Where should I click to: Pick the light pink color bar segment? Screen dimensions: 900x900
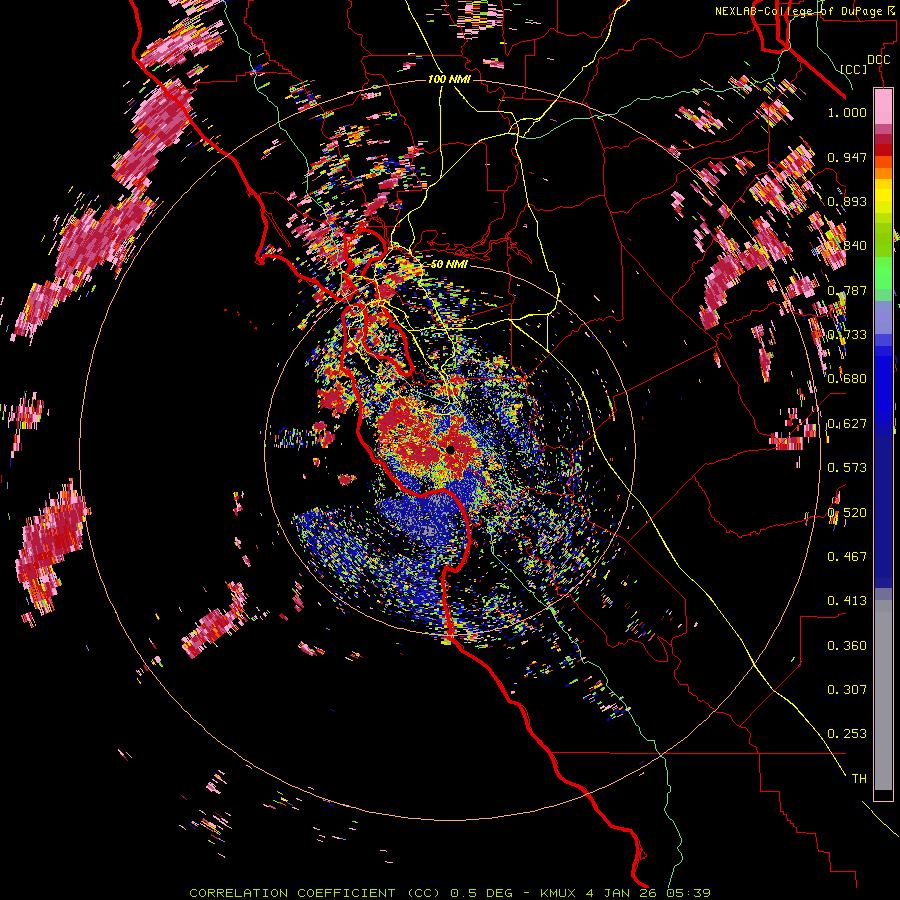[x=883, y=106]
